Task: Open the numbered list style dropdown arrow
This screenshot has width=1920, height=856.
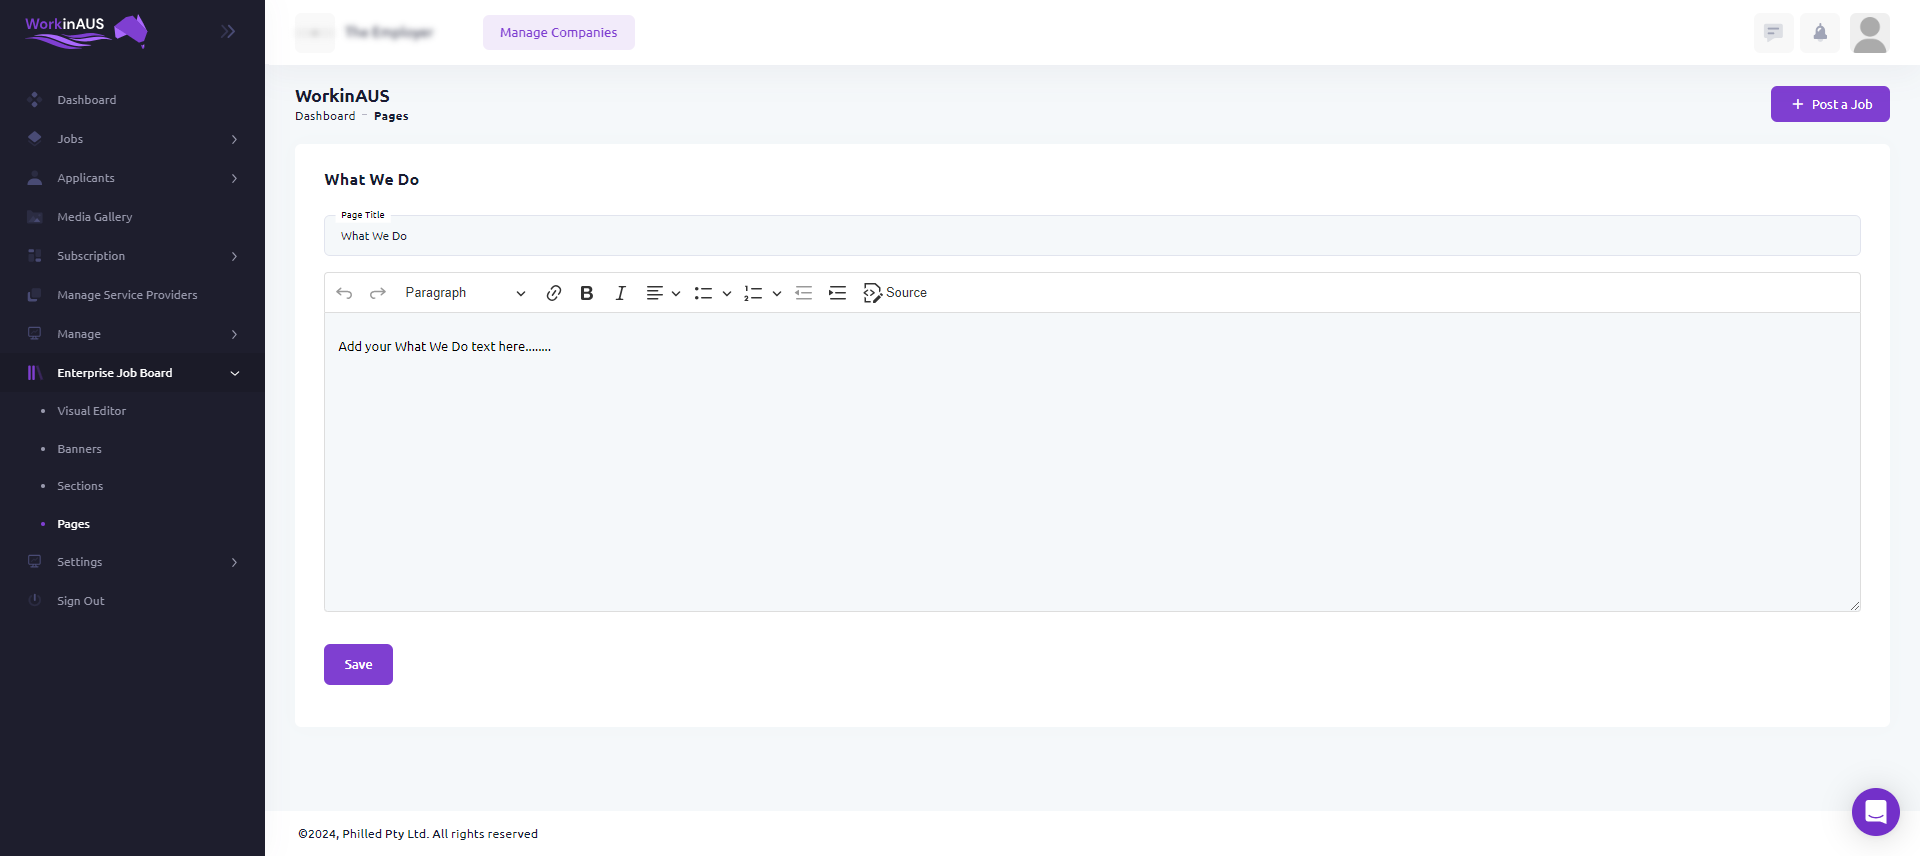Action: pyautogui.click(x=777, y=293)
